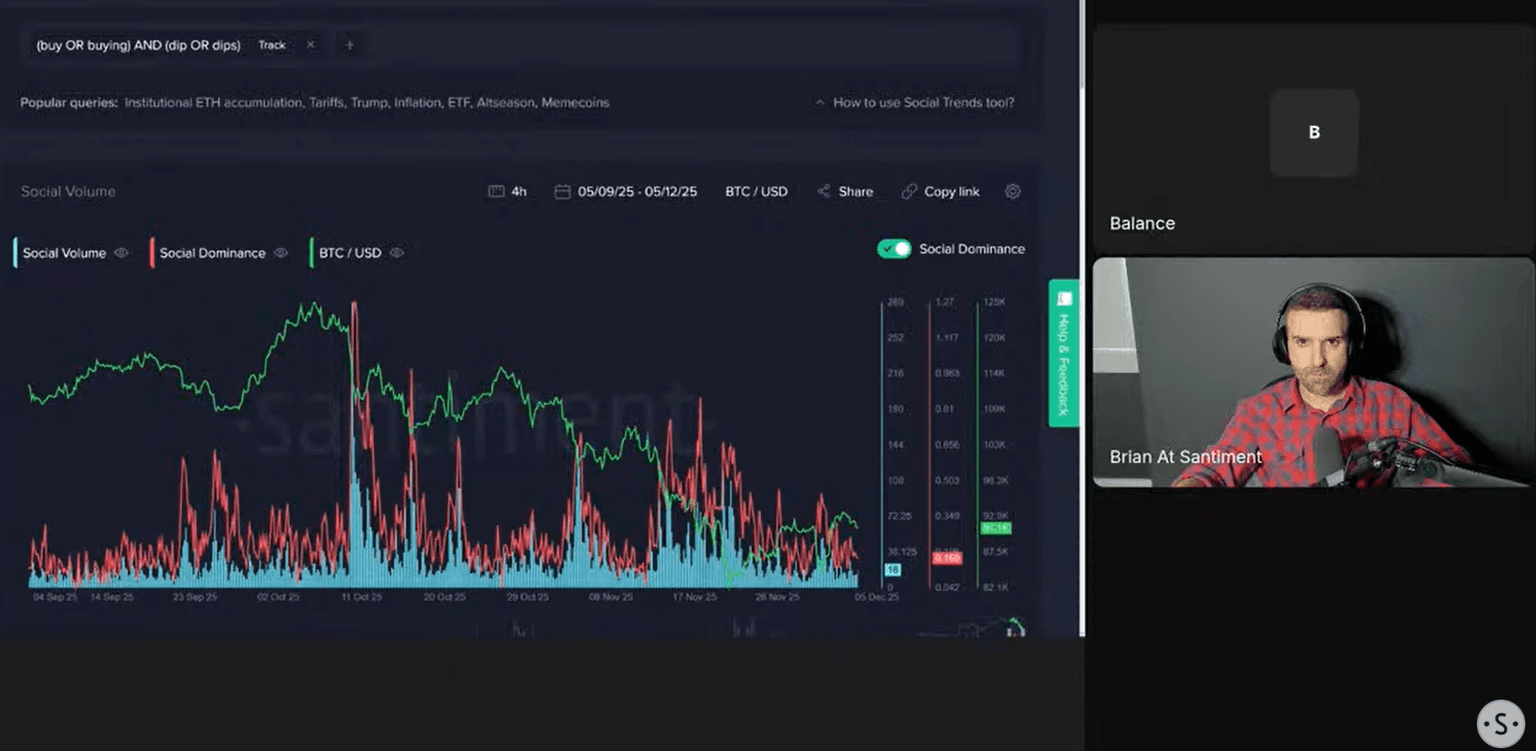1536x751 pixels.
Task: Click the Santiment logo in bottom corner
Action: [x=1500, y=724]
